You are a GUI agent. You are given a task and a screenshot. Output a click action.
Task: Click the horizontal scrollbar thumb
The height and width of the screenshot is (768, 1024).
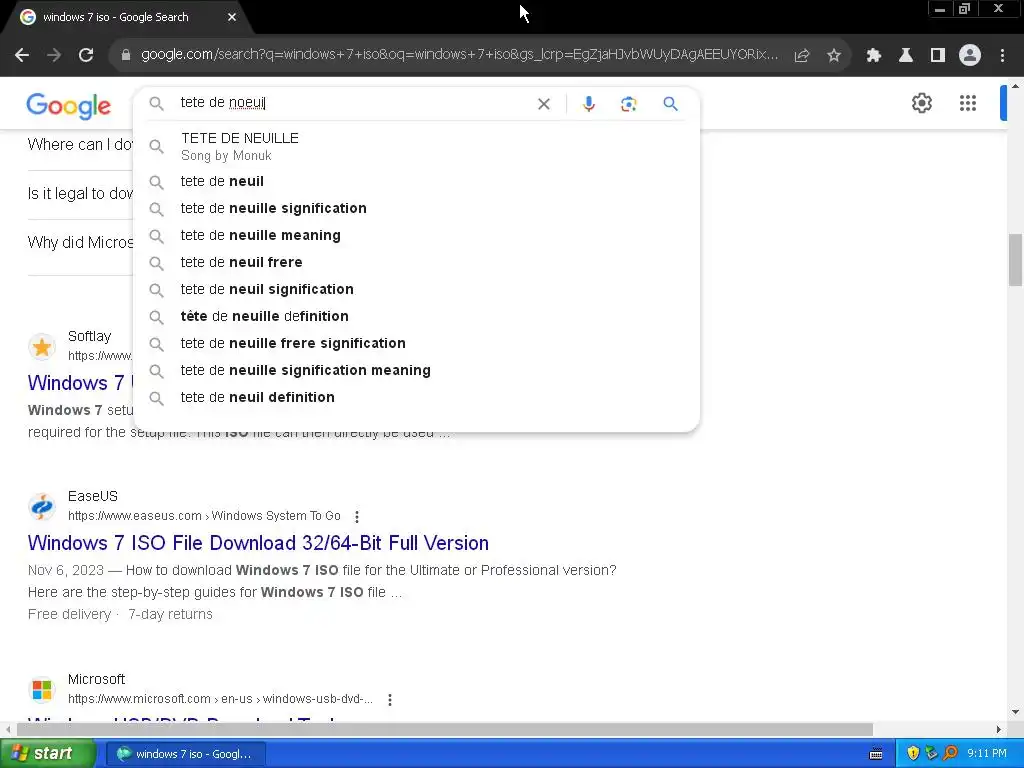445,729
